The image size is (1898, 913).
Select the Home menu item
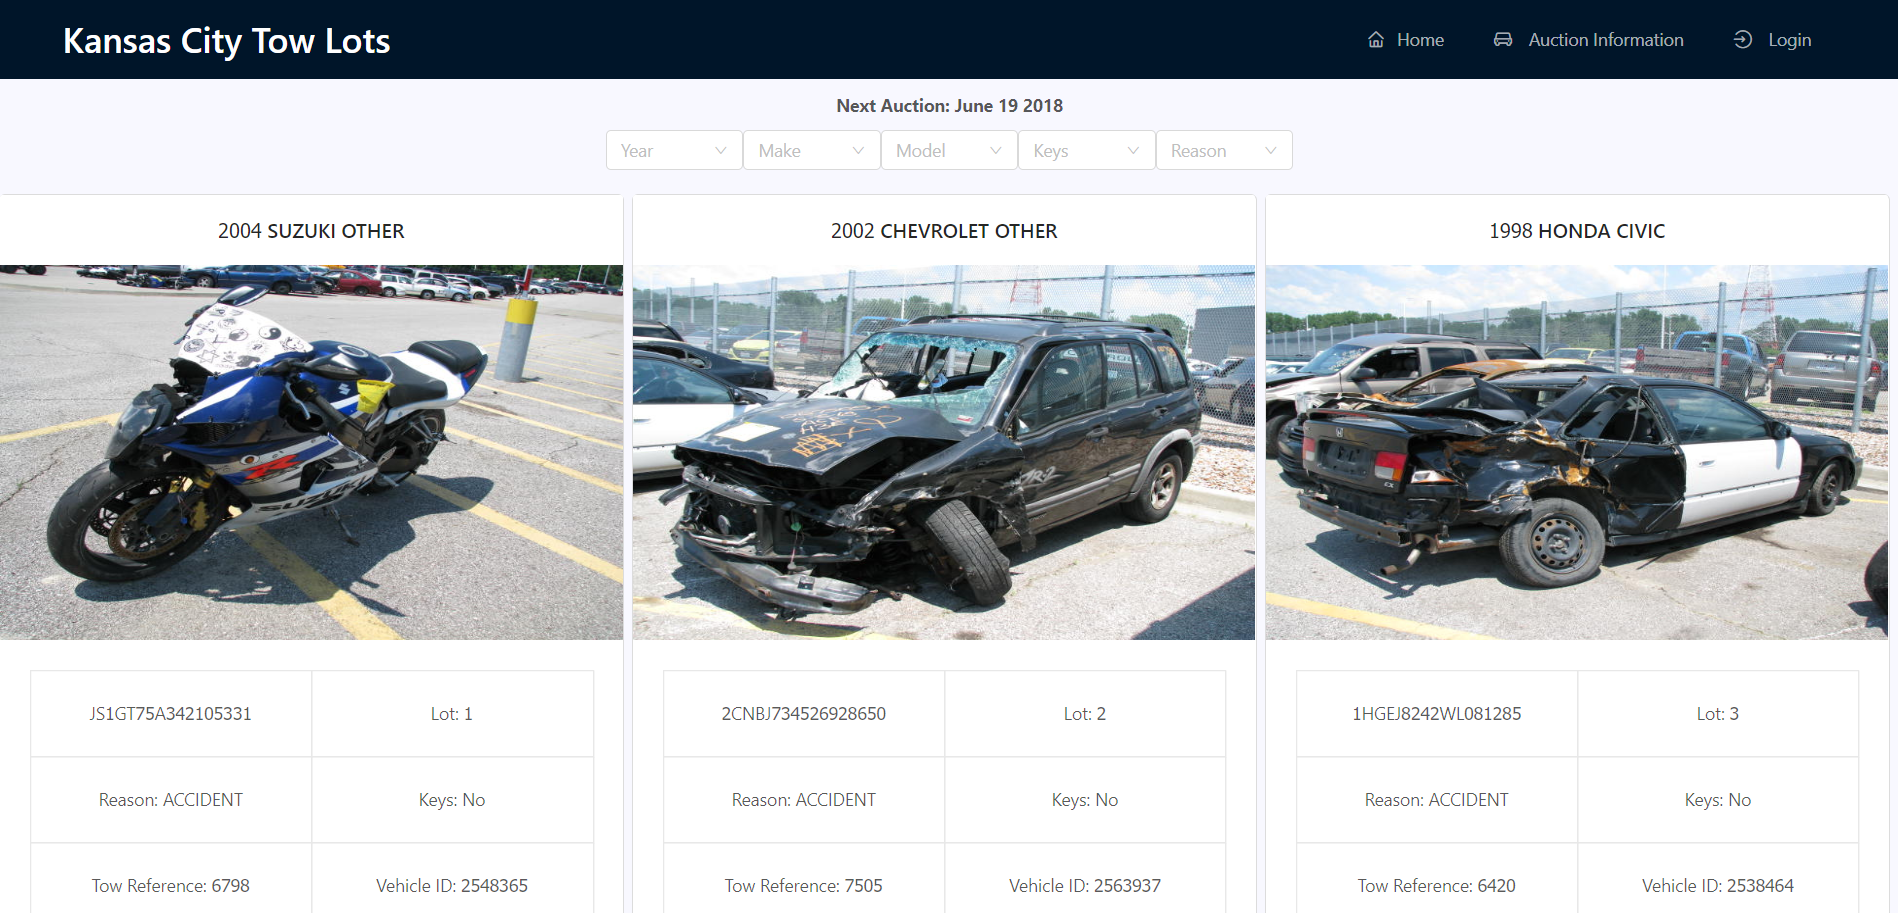[x=1419, y=39]
